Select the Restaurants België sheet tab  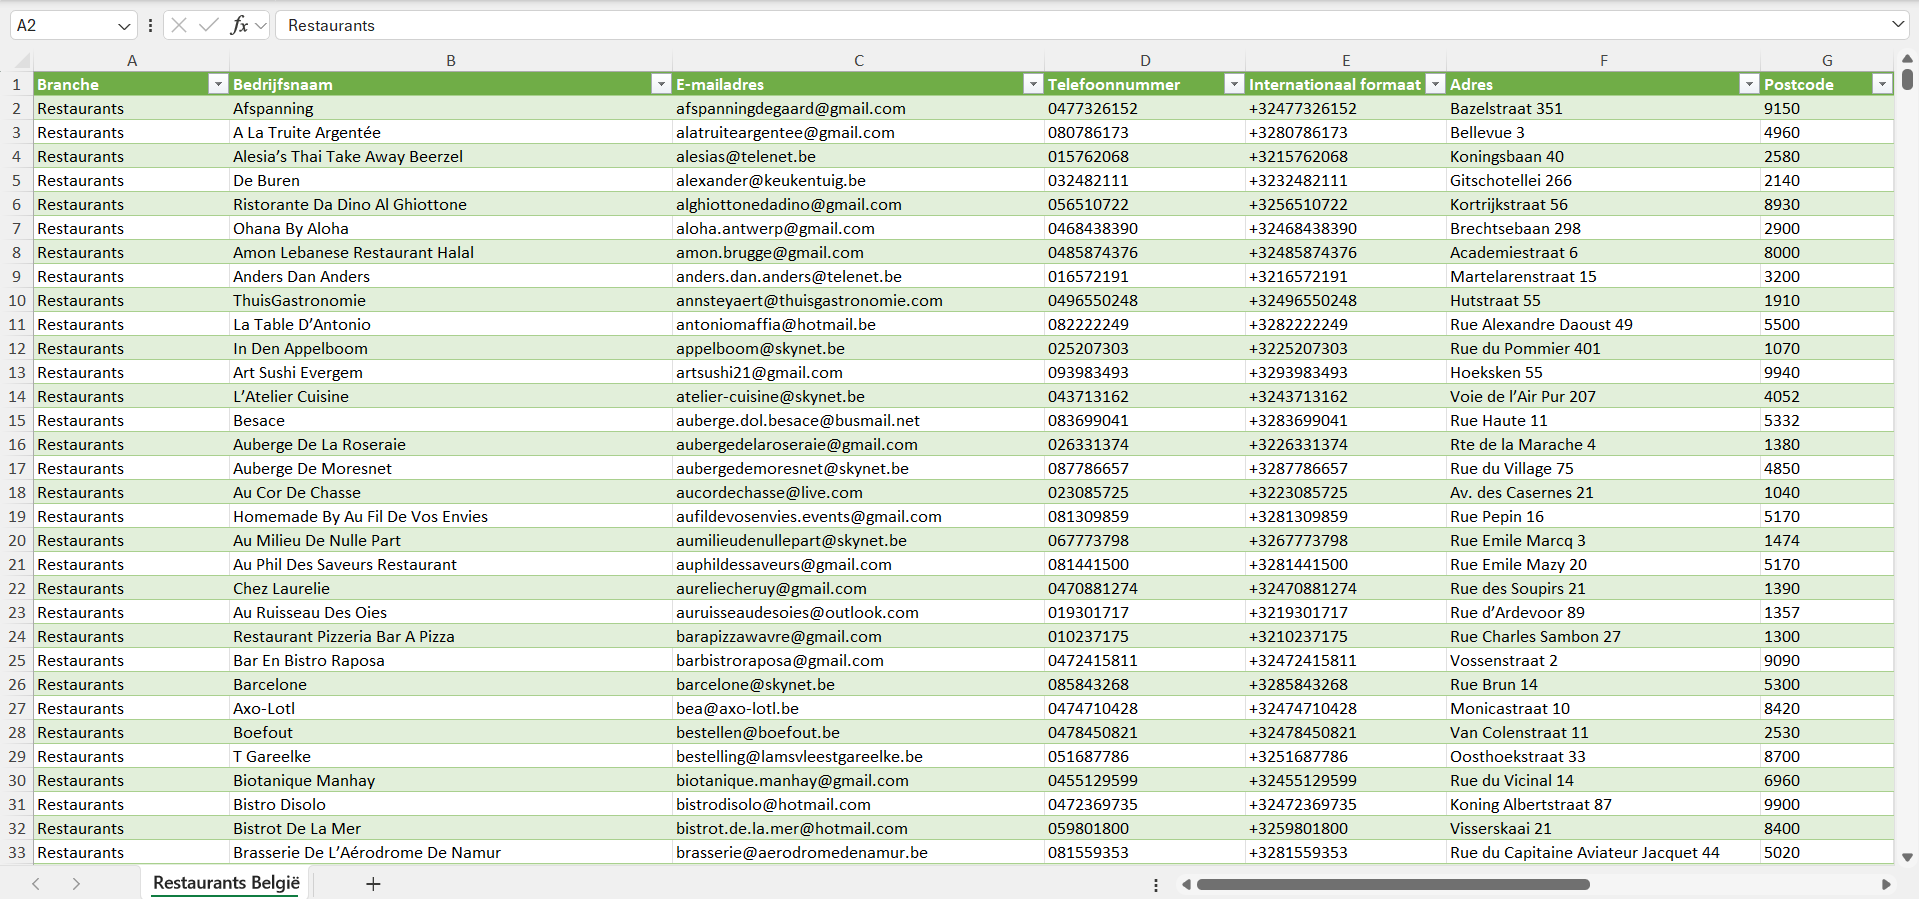tap(226, 883)
